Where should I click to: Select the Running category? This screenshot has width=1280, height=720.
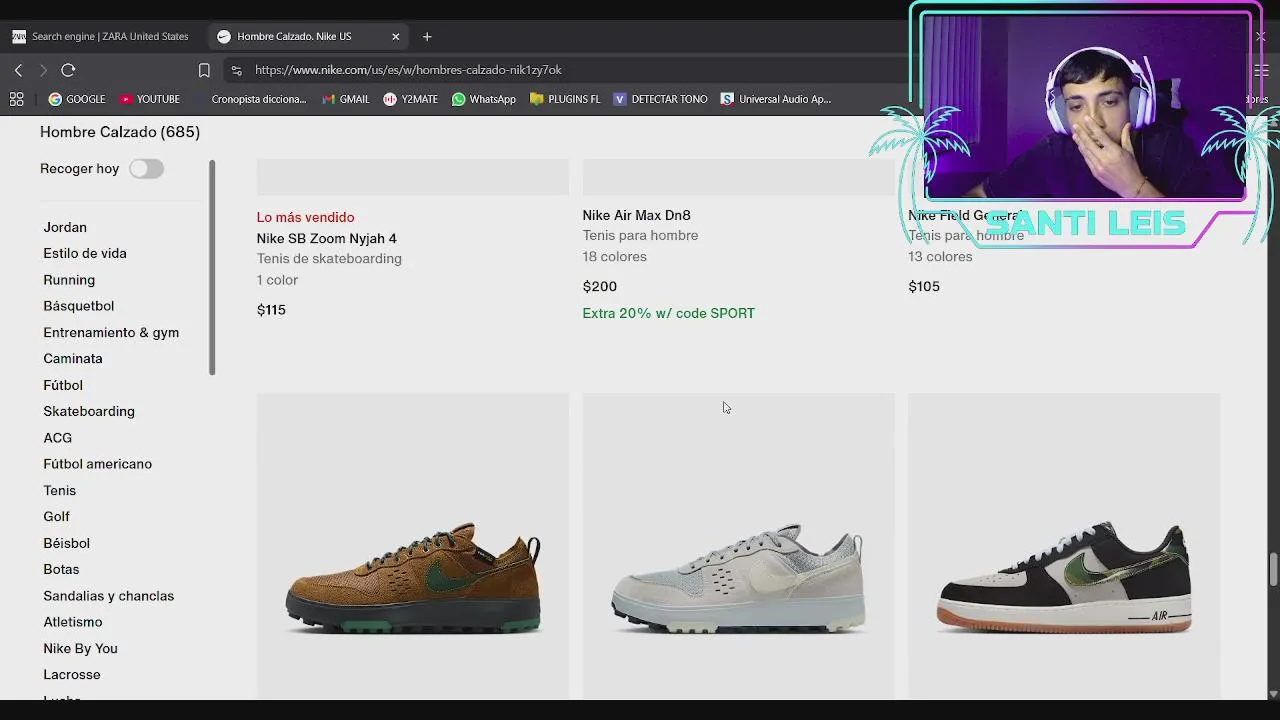click(x=69, y=280)
